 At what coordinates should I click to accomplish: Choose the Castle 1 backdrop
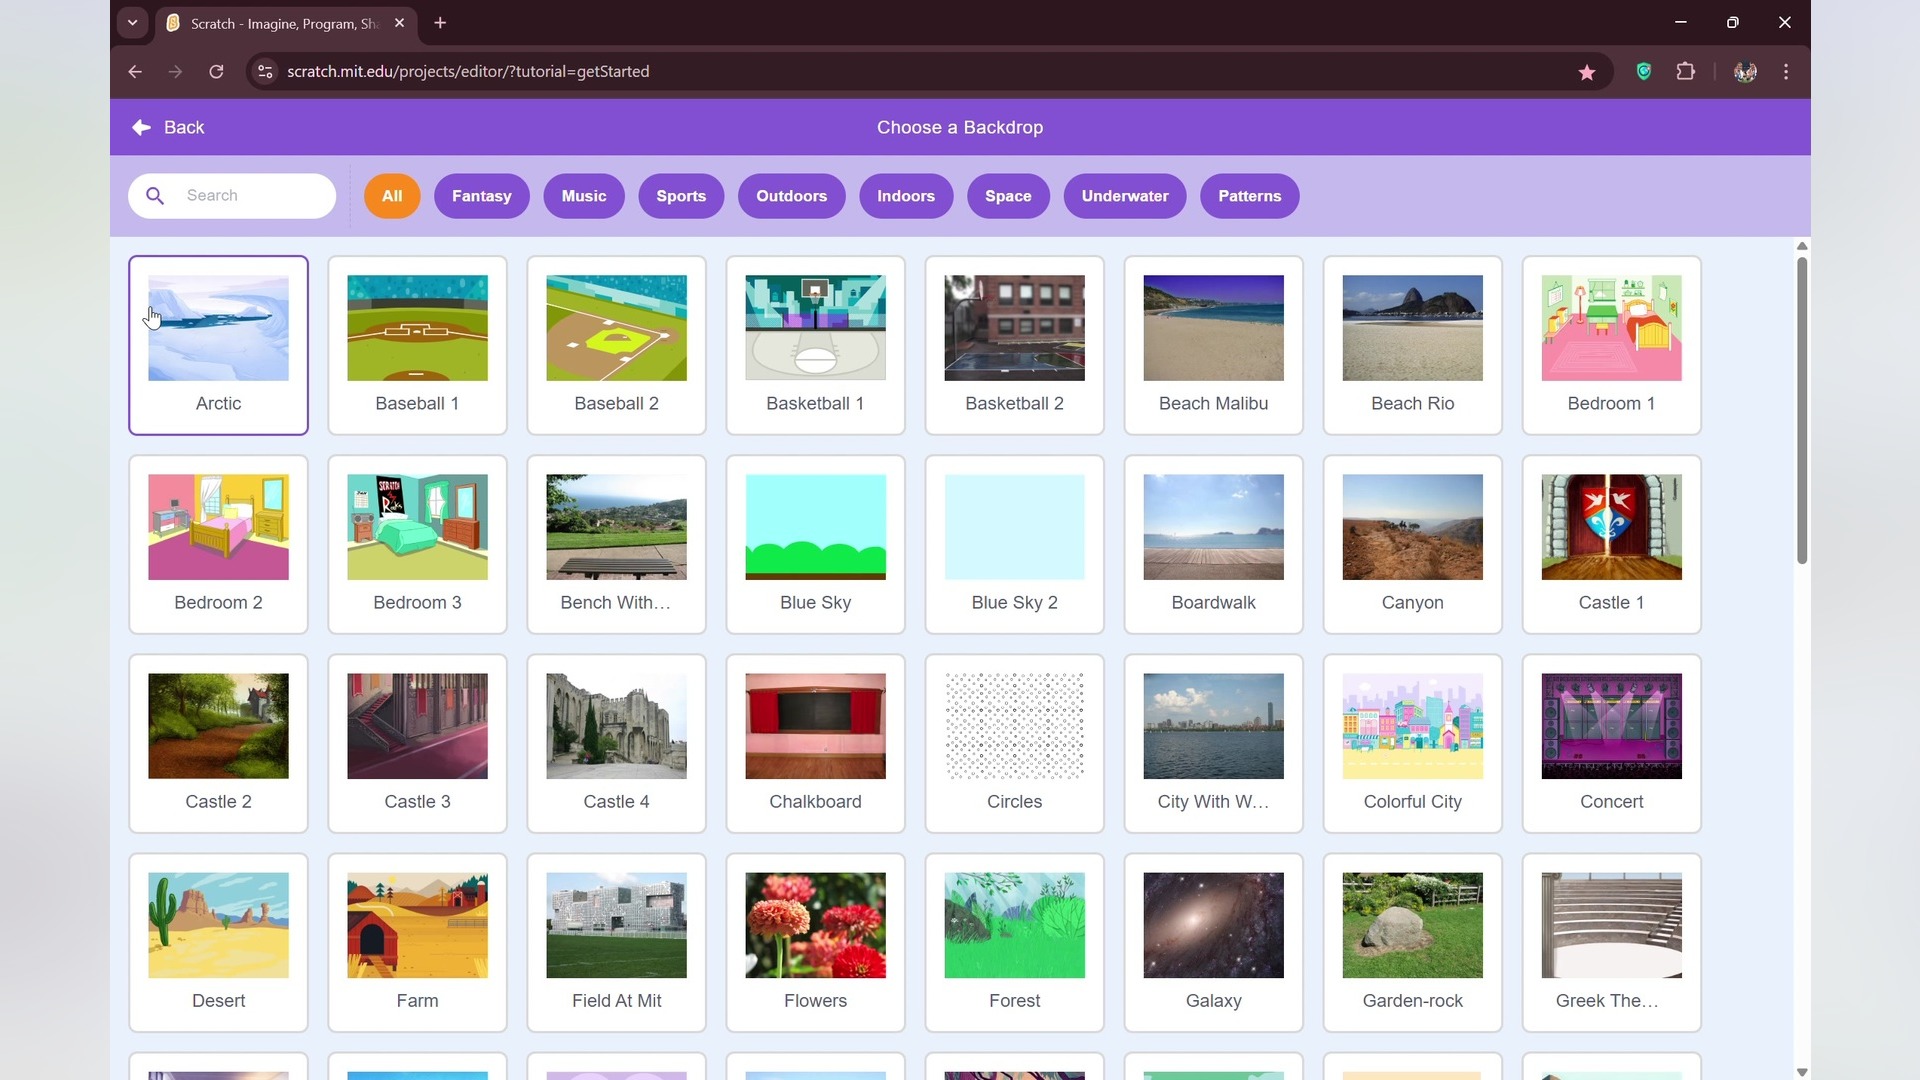point(1611,544)
